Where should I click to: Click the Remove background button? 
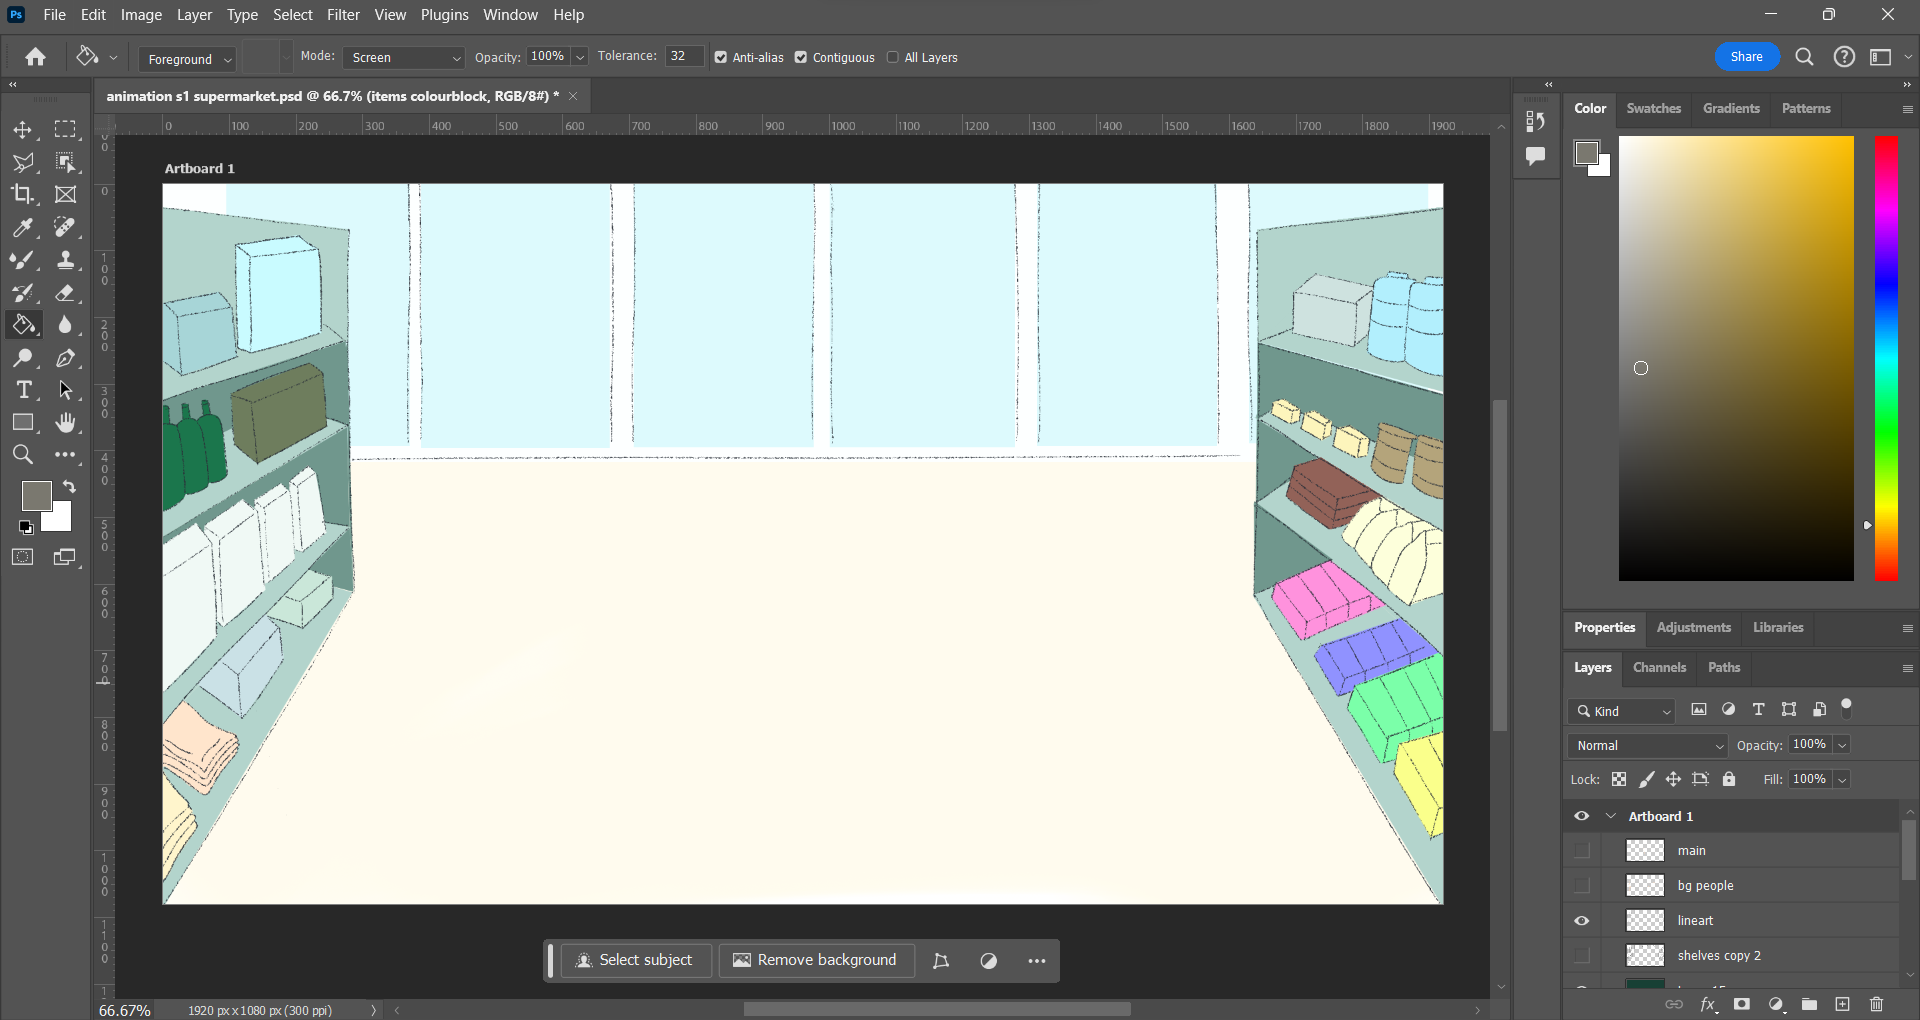[x=815, y=960]
